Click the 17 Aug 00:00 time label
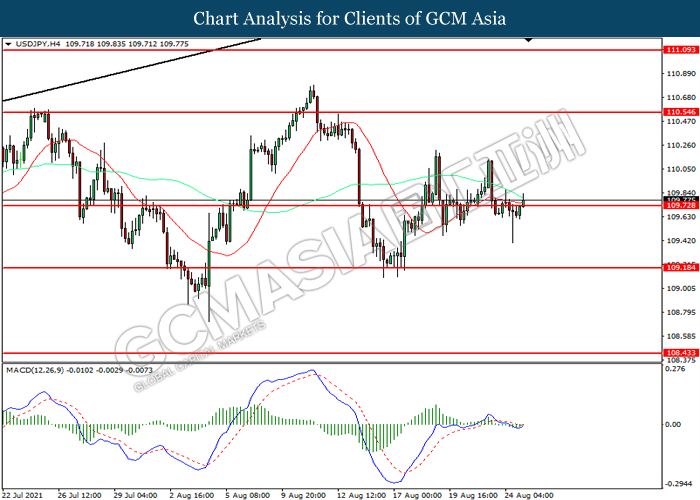The height and width of the screenshot is (500, 700). (417, 495)
